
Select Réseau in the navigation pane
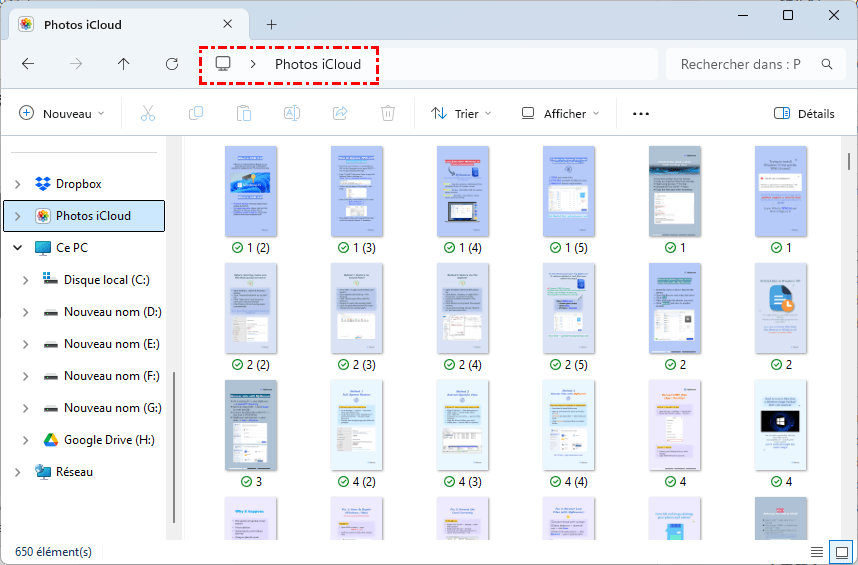point(74,471)
